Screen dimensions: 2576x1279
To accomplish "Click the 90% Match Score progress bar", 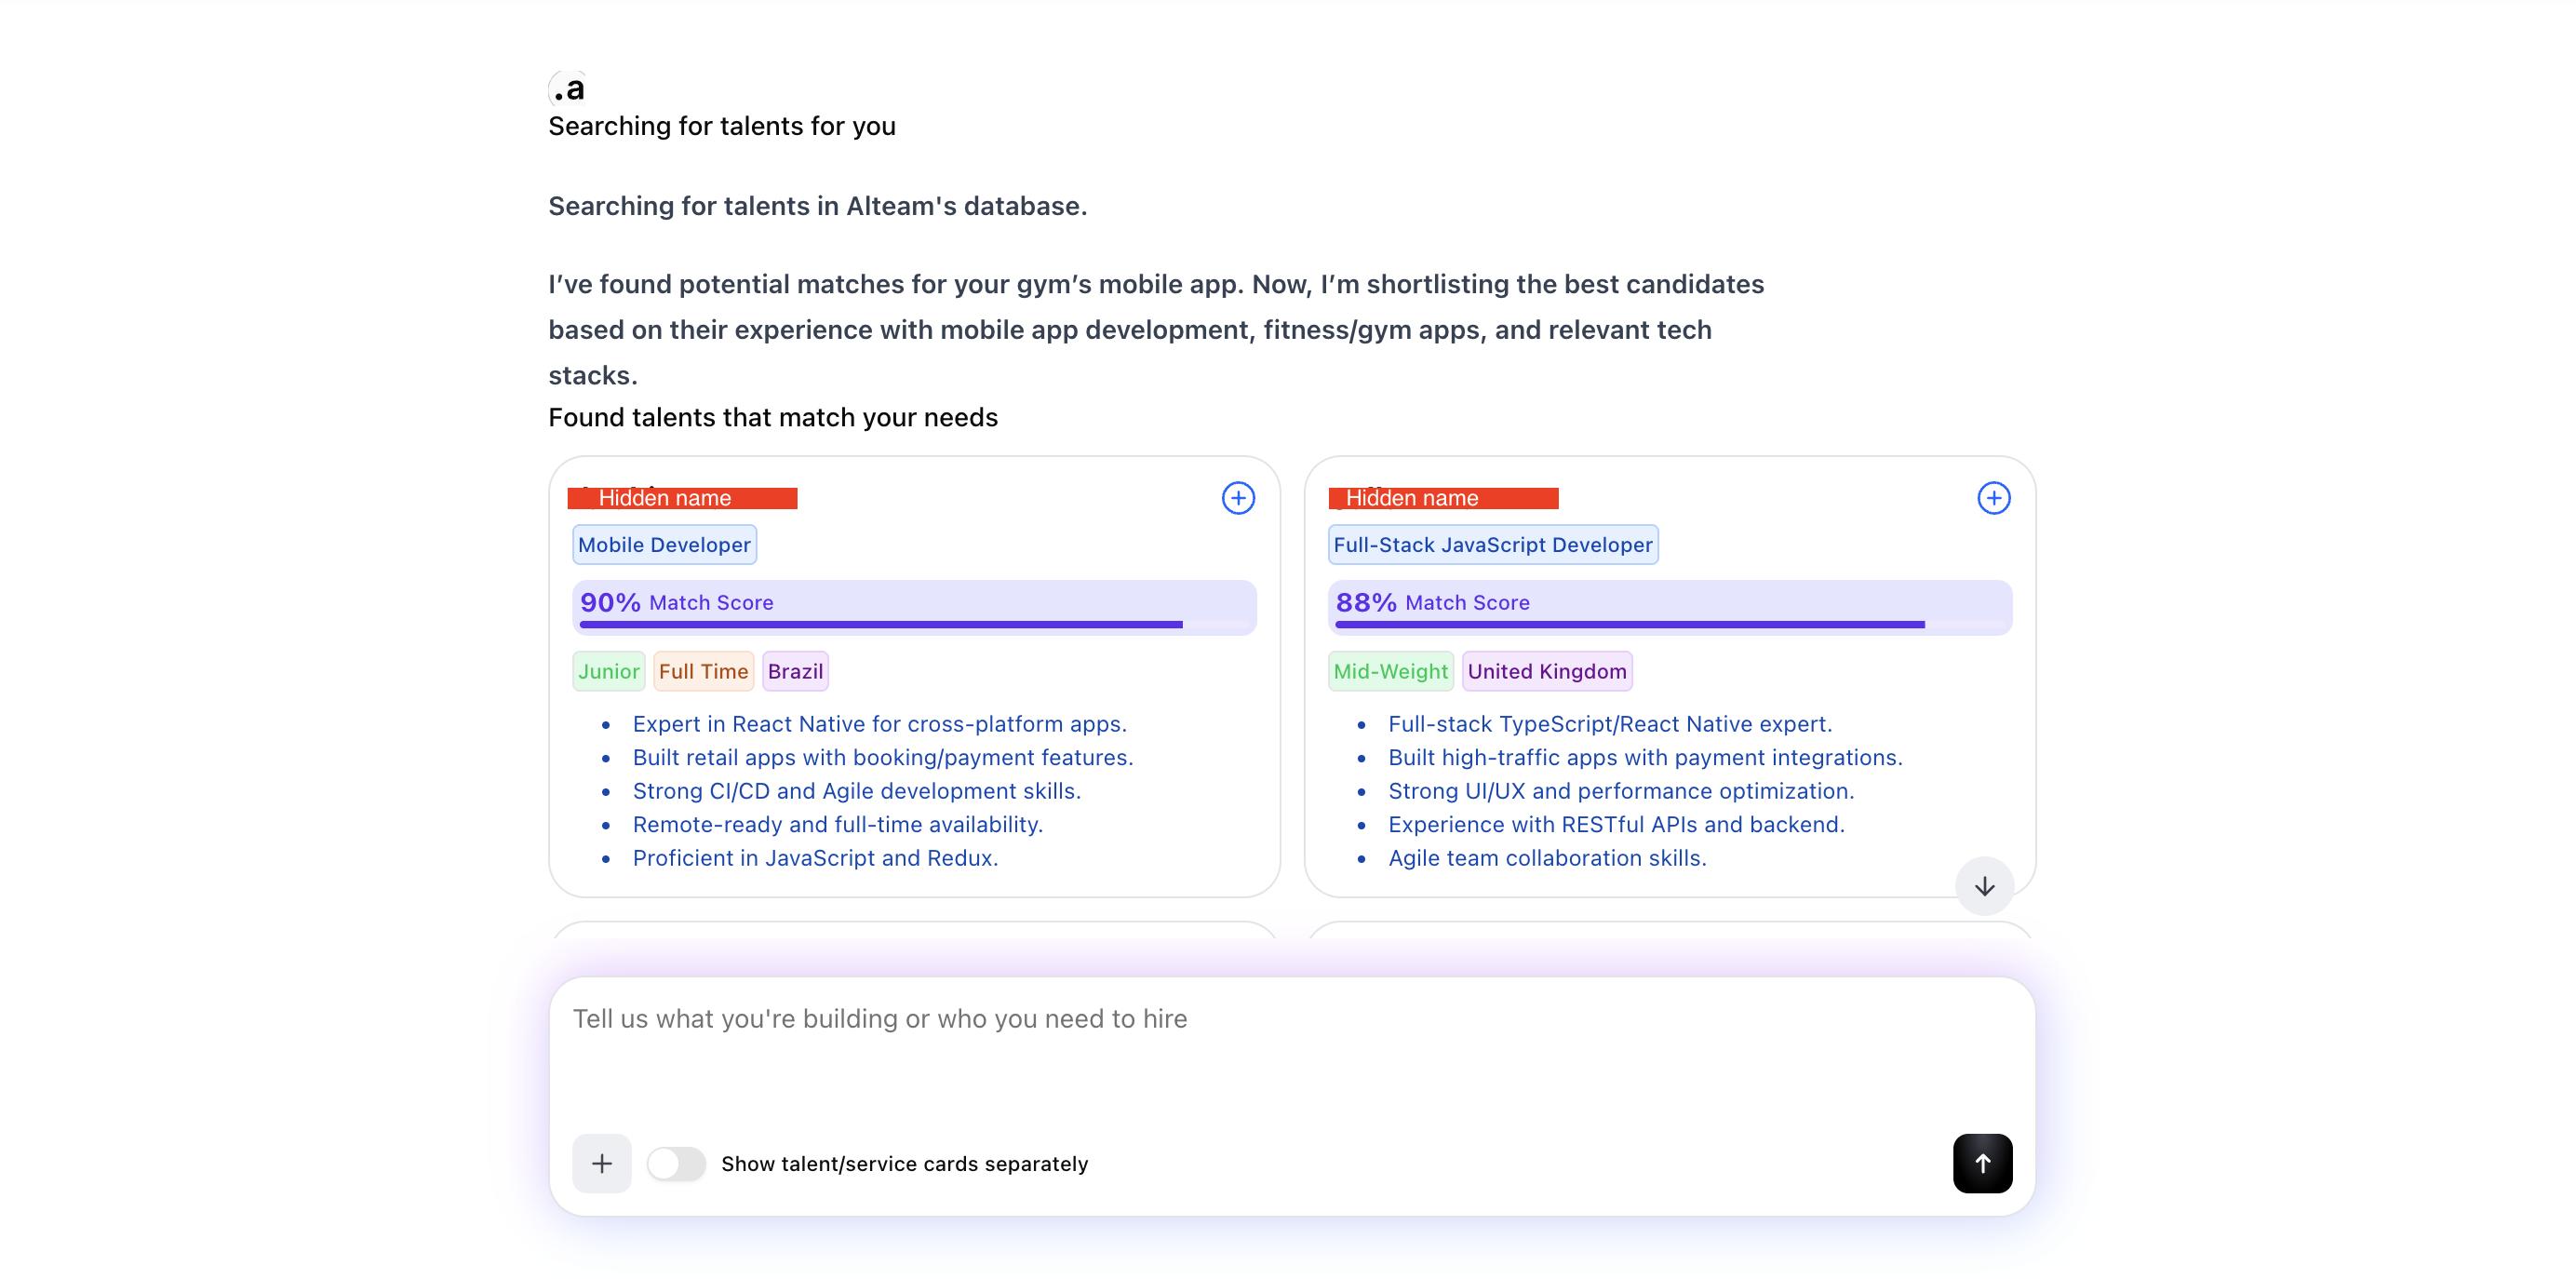I will pos(914,607).
